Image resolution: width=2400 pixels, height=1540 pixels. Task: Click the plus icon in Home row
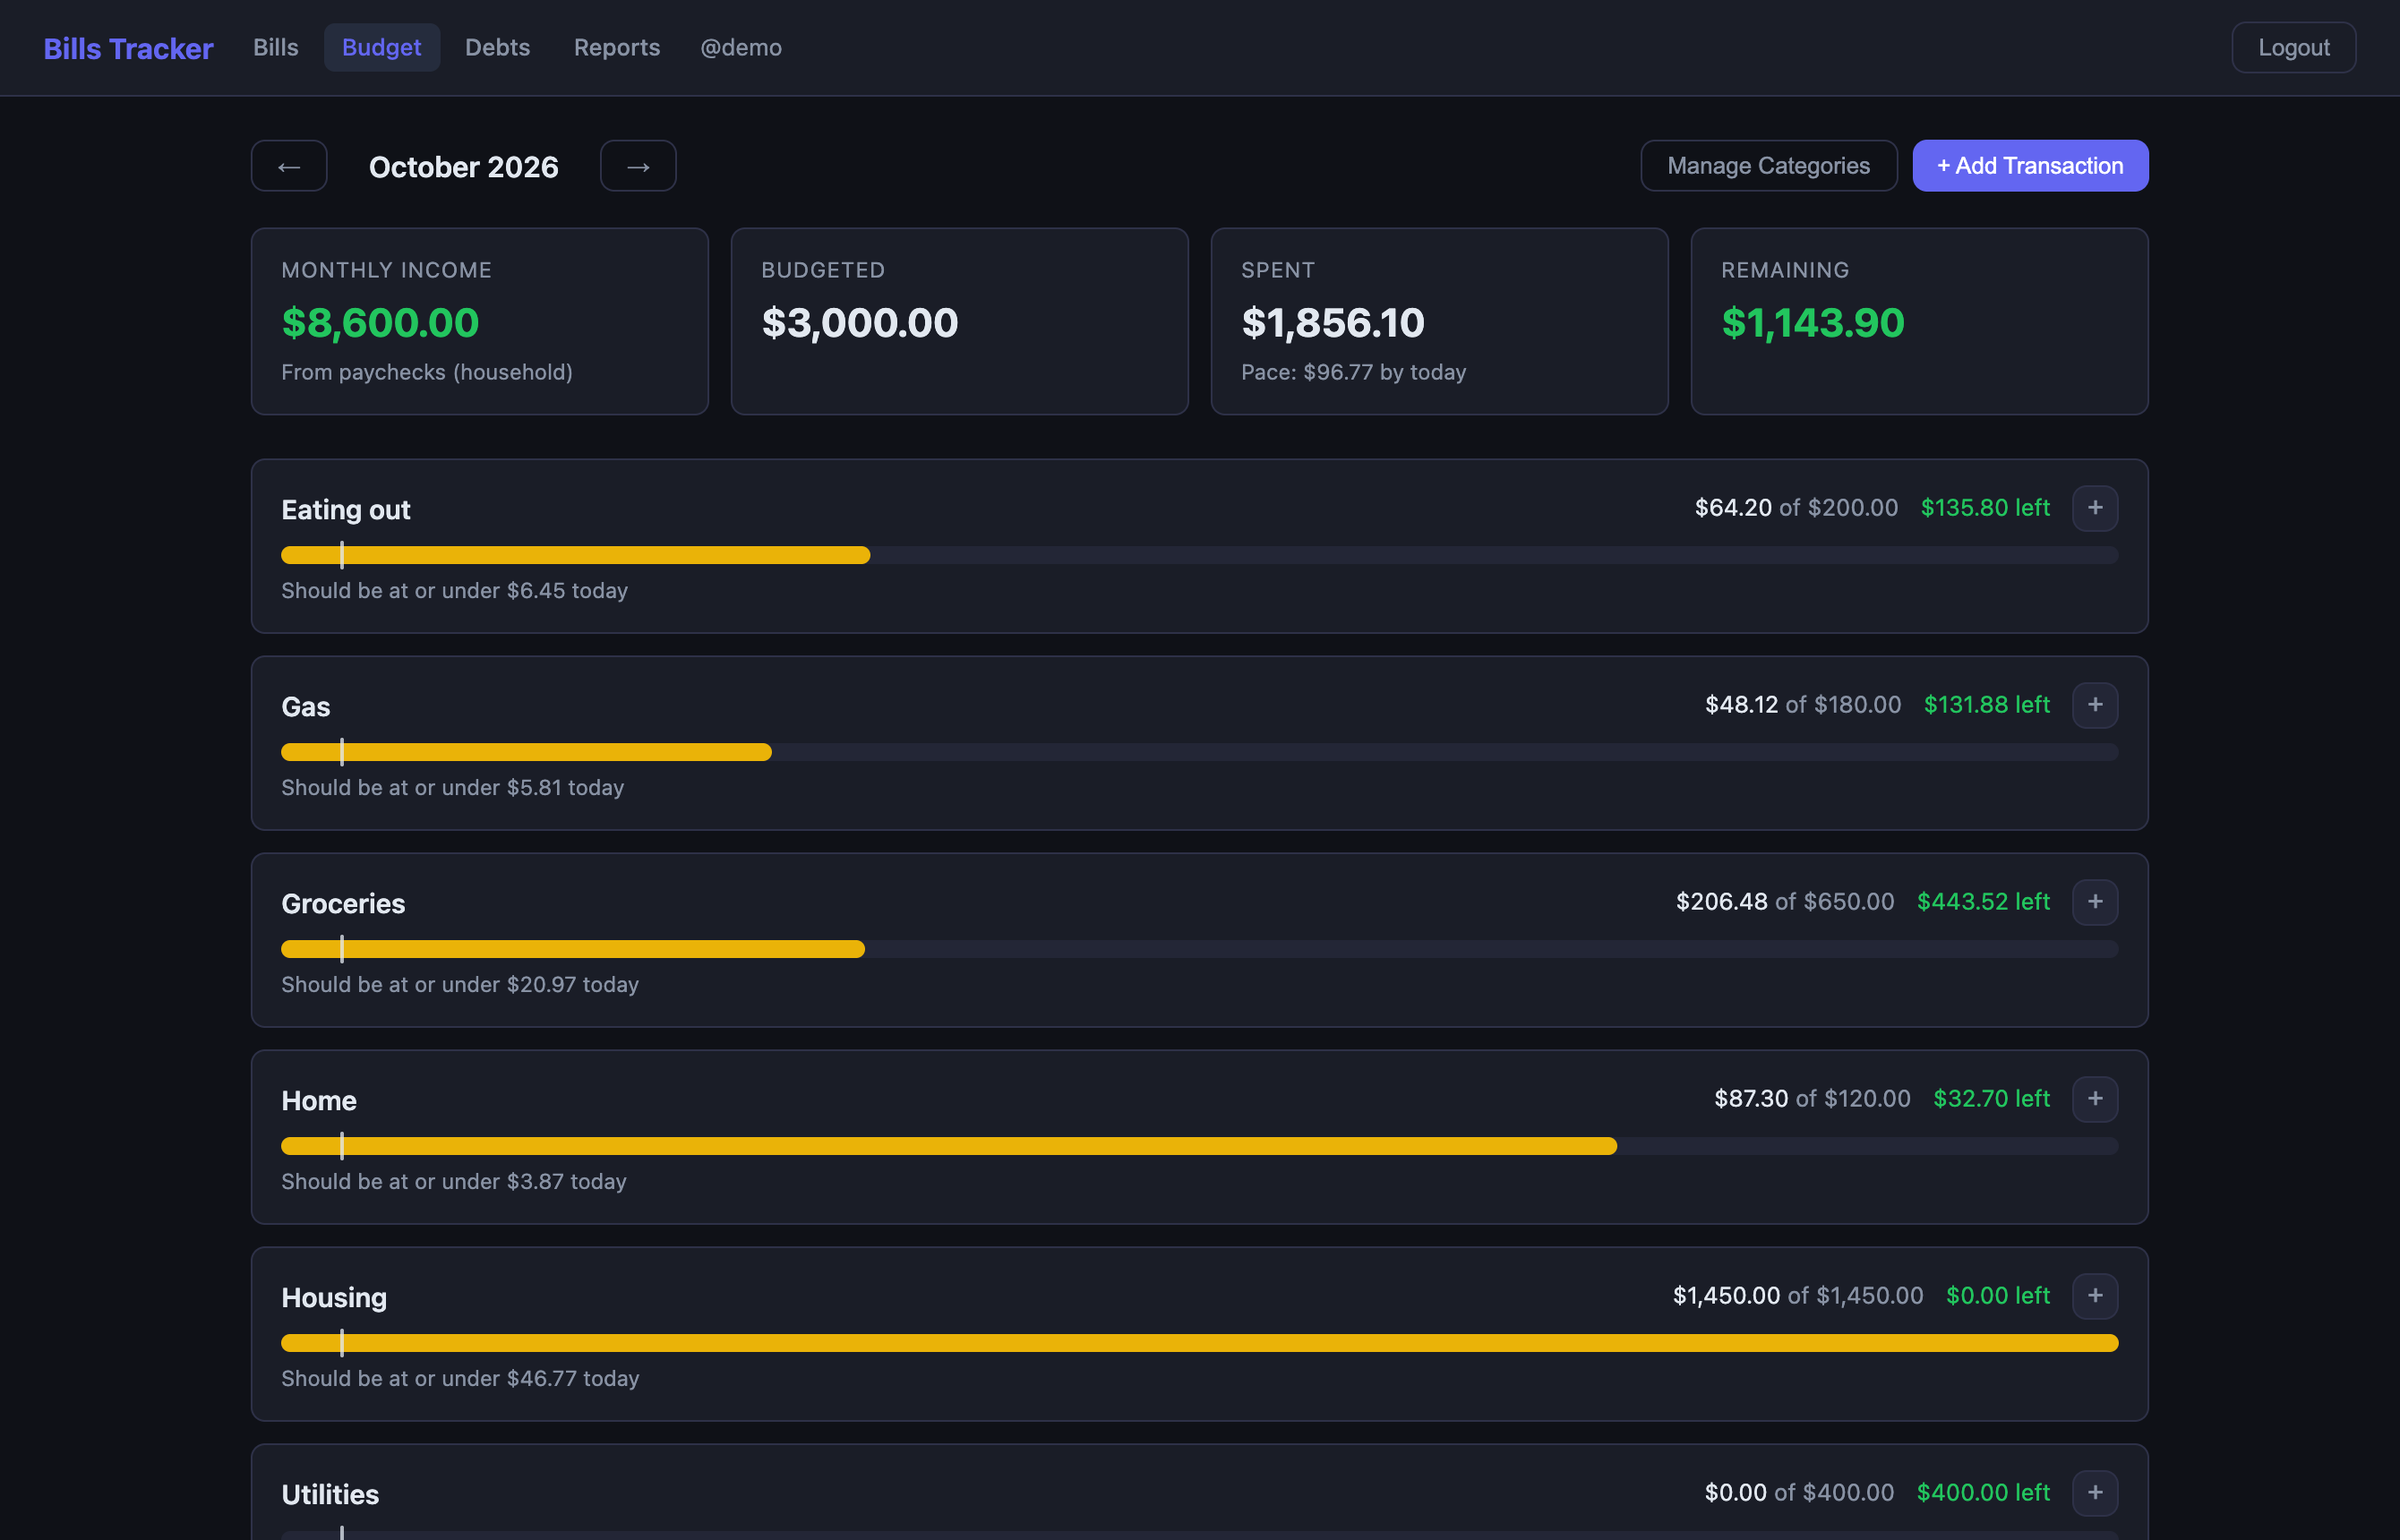pyautogui.click(x=2095, y=1099)
